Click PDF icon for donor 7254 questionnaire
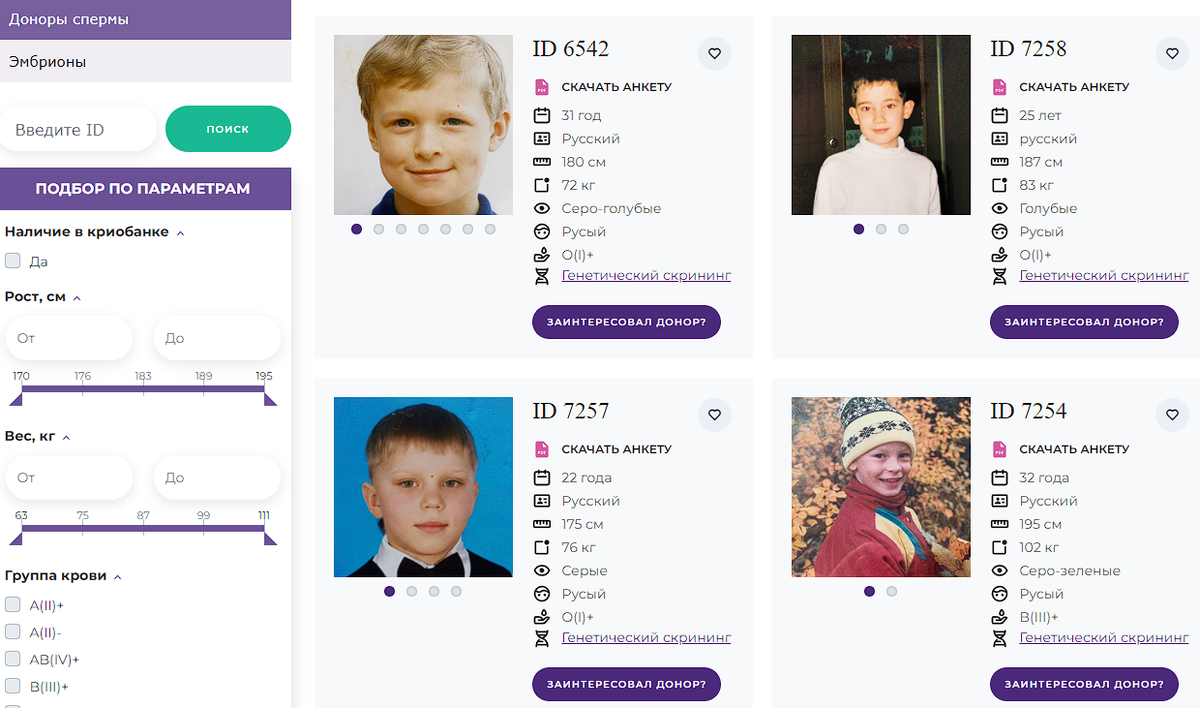The width and height of the screenshot is (1200, 708). tap(1000, 449)
